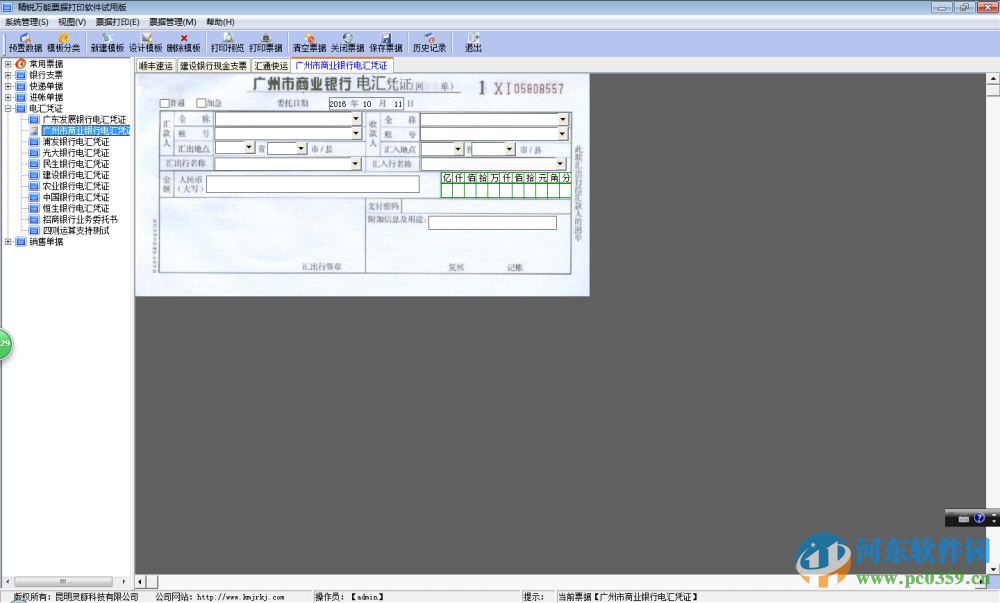Click 删除模板 delete template icon
This screenshot has height=603, width=1000.
click(184, 43)
